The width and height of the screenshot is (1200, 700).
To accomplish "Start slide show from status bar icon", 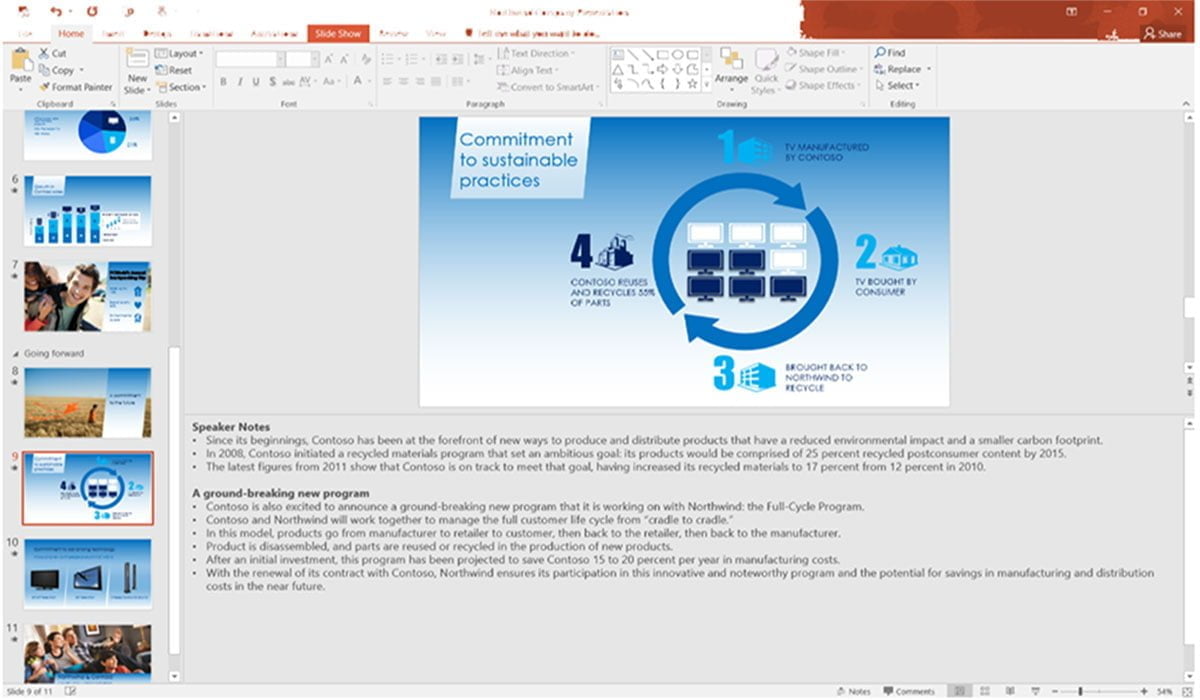I will pos(1033,691).
